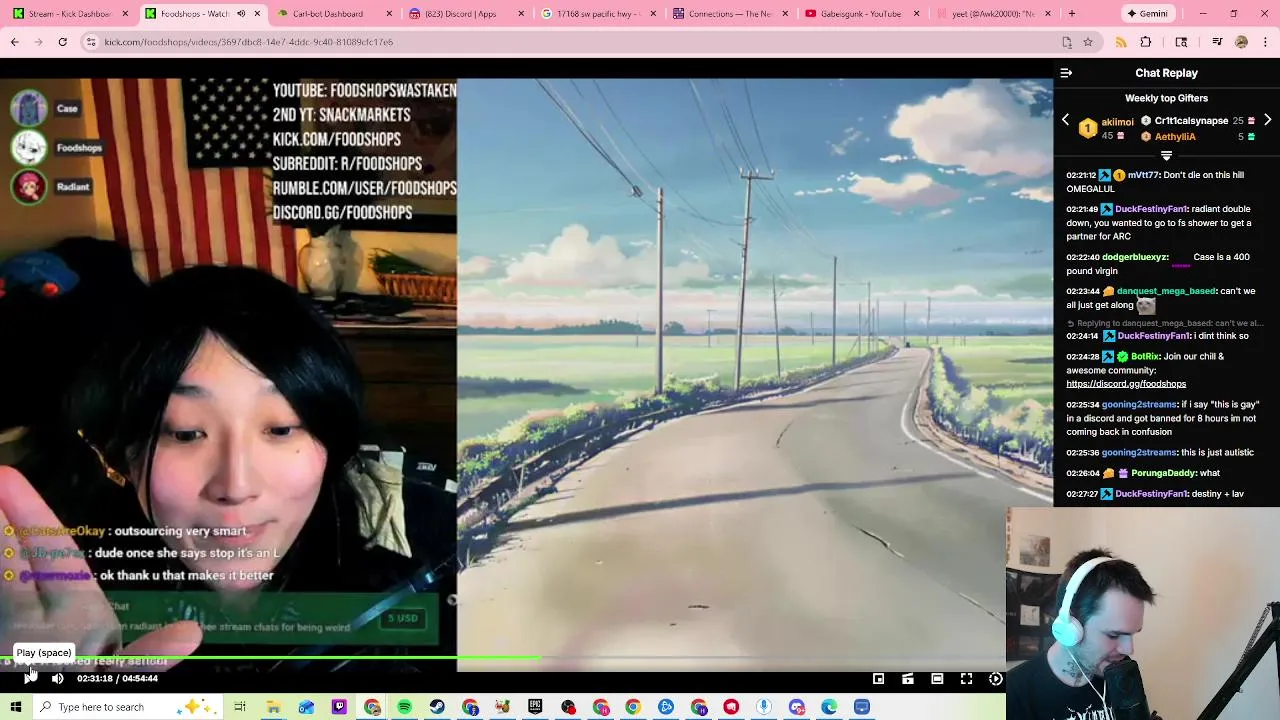
Task: Enter fullscreen video
Action: [967, 679]
